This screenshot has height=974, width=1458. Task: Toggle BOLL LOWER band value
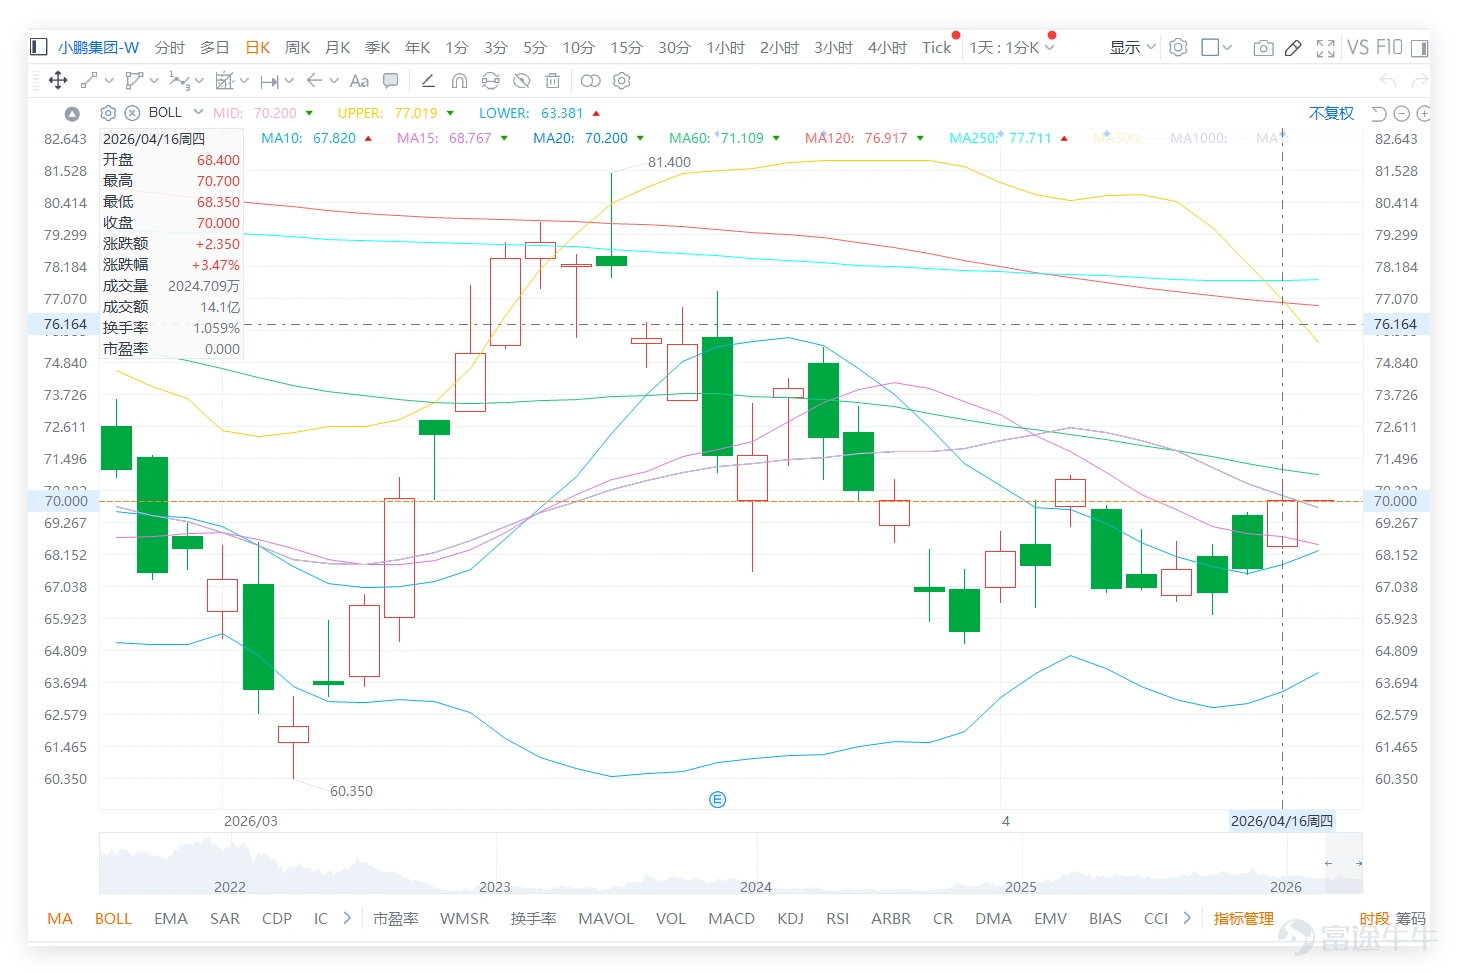point(531,113)
